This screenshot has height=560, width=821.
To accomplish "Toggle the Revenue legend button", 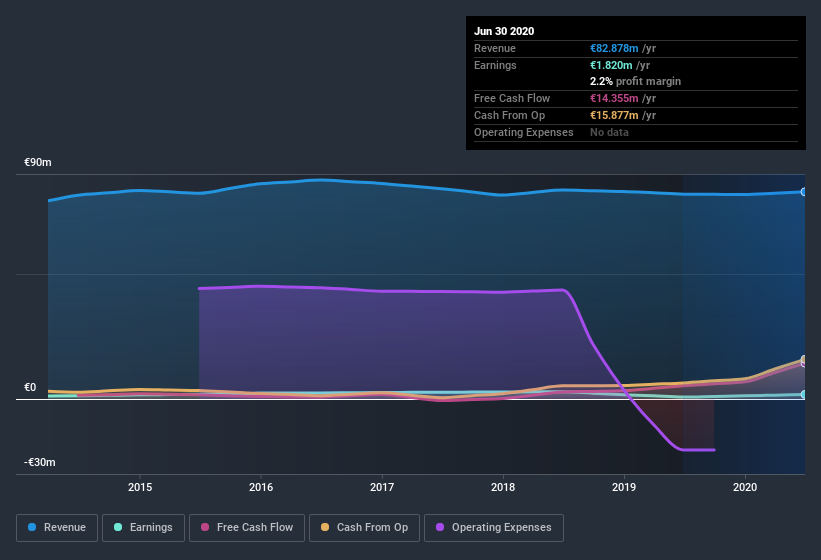I will coord(57,528).
